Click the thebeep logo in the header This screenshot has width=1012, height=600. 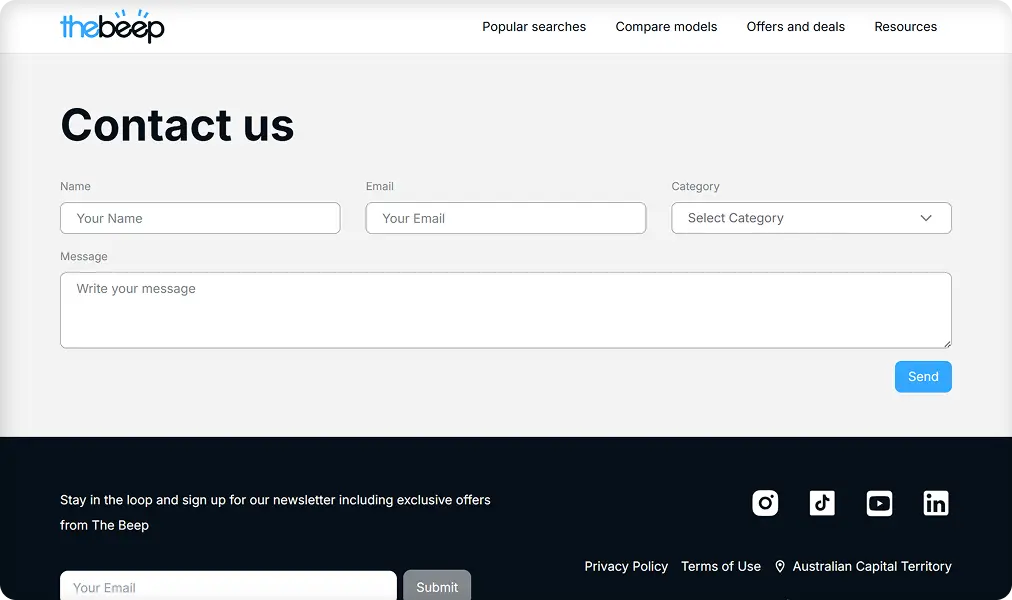[x=112, y=27]
